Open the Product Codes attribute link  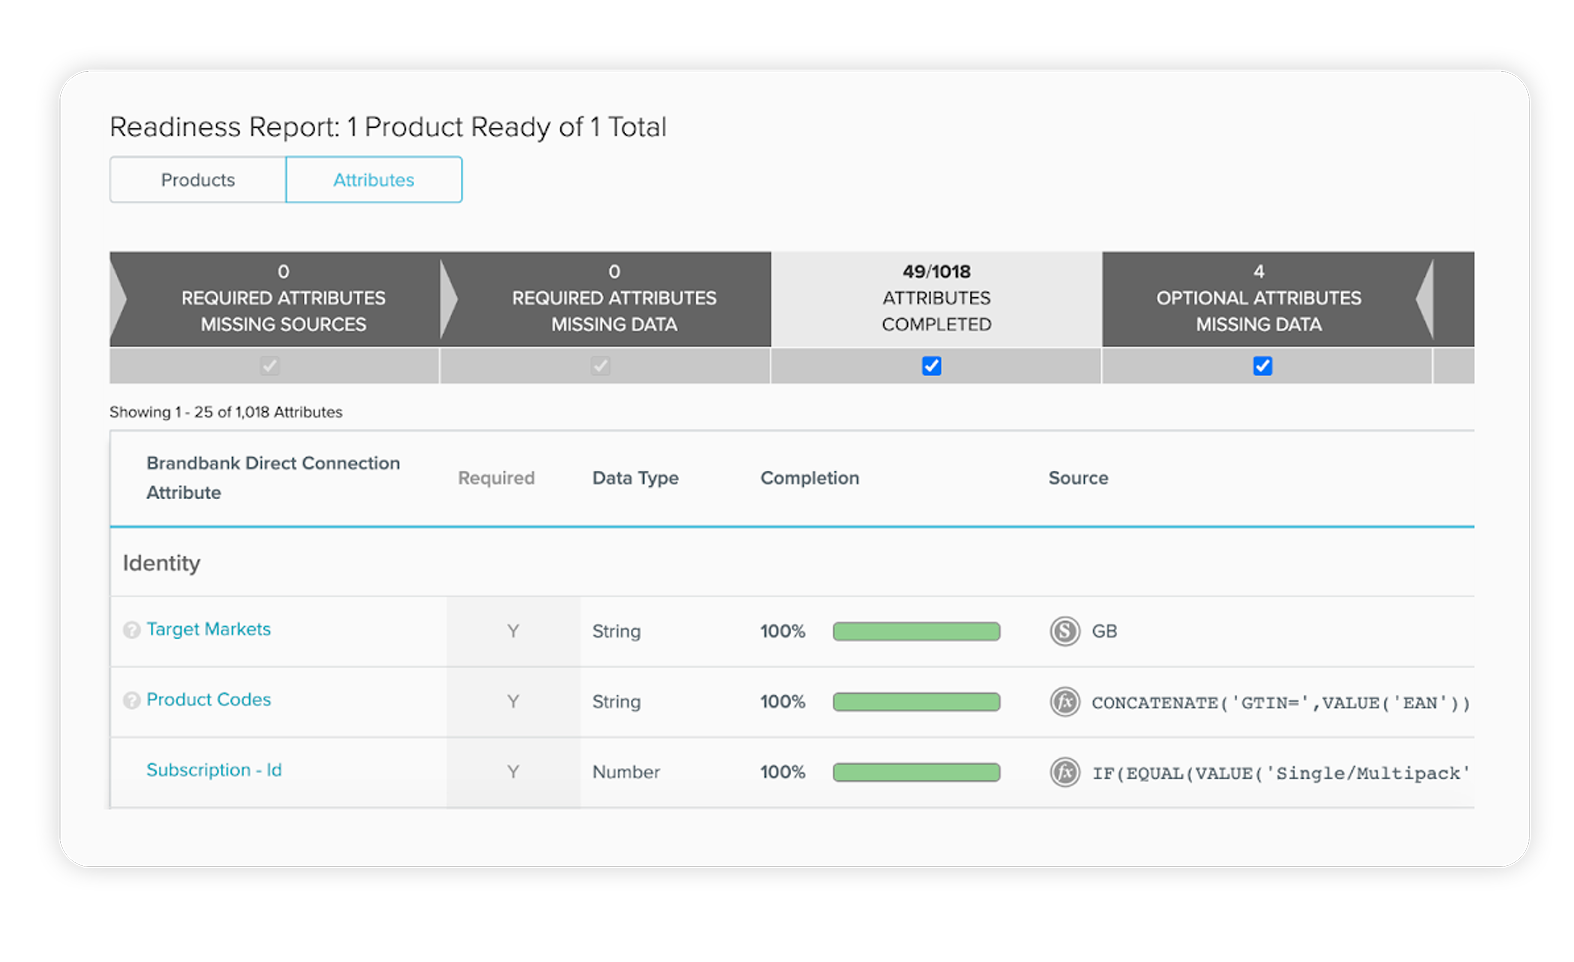pos(208,700)
